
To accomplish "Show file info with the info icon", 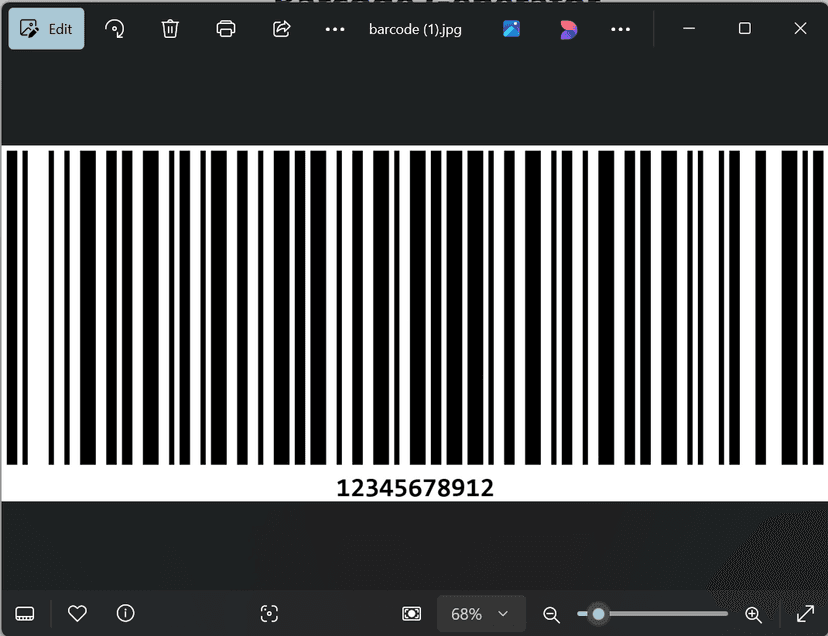I will point(125,613).
